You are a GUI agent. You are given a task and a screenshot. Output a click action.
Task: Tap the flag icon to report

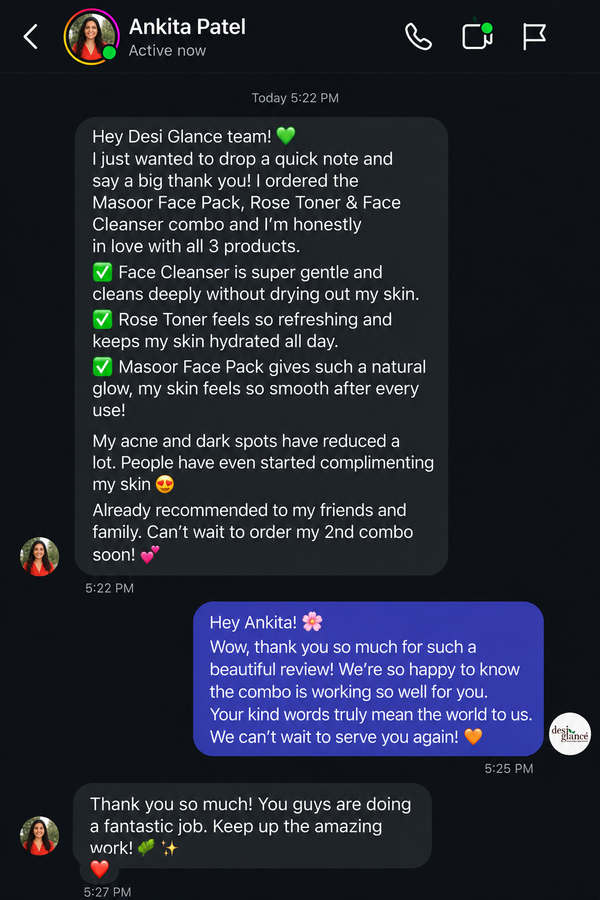click(534, 37)
